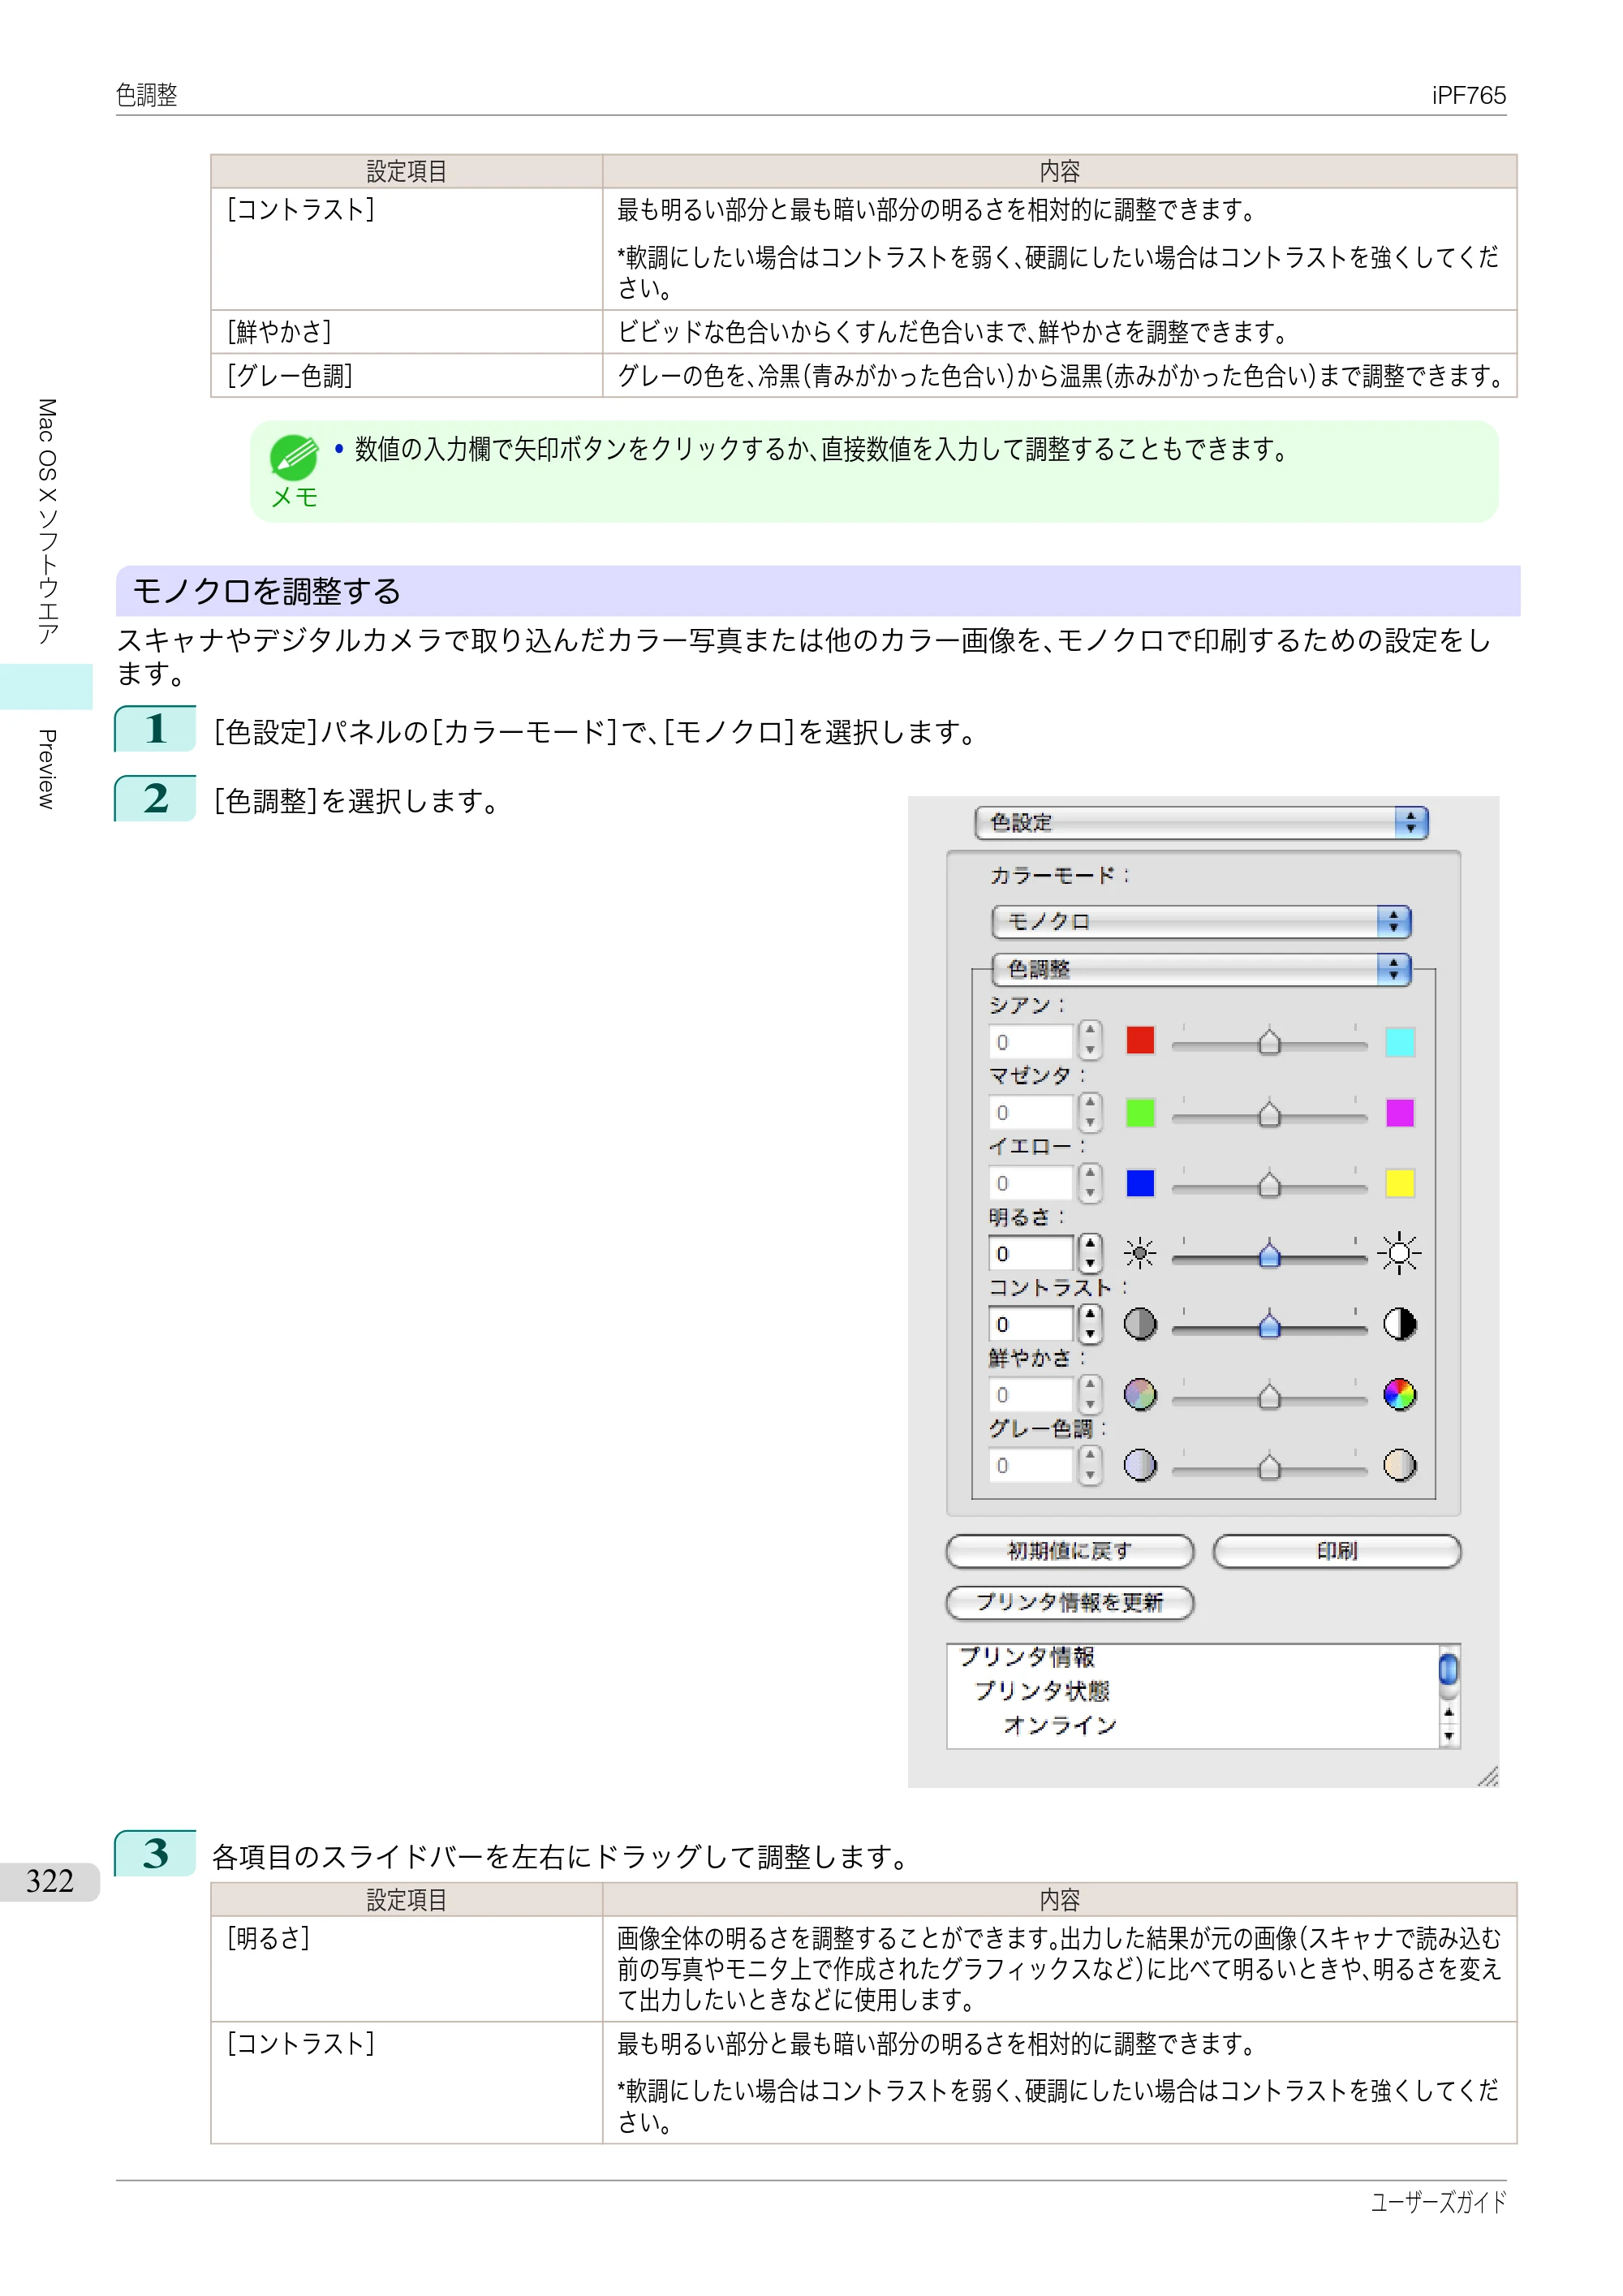Click the warm gray tone icon

1399,1465
